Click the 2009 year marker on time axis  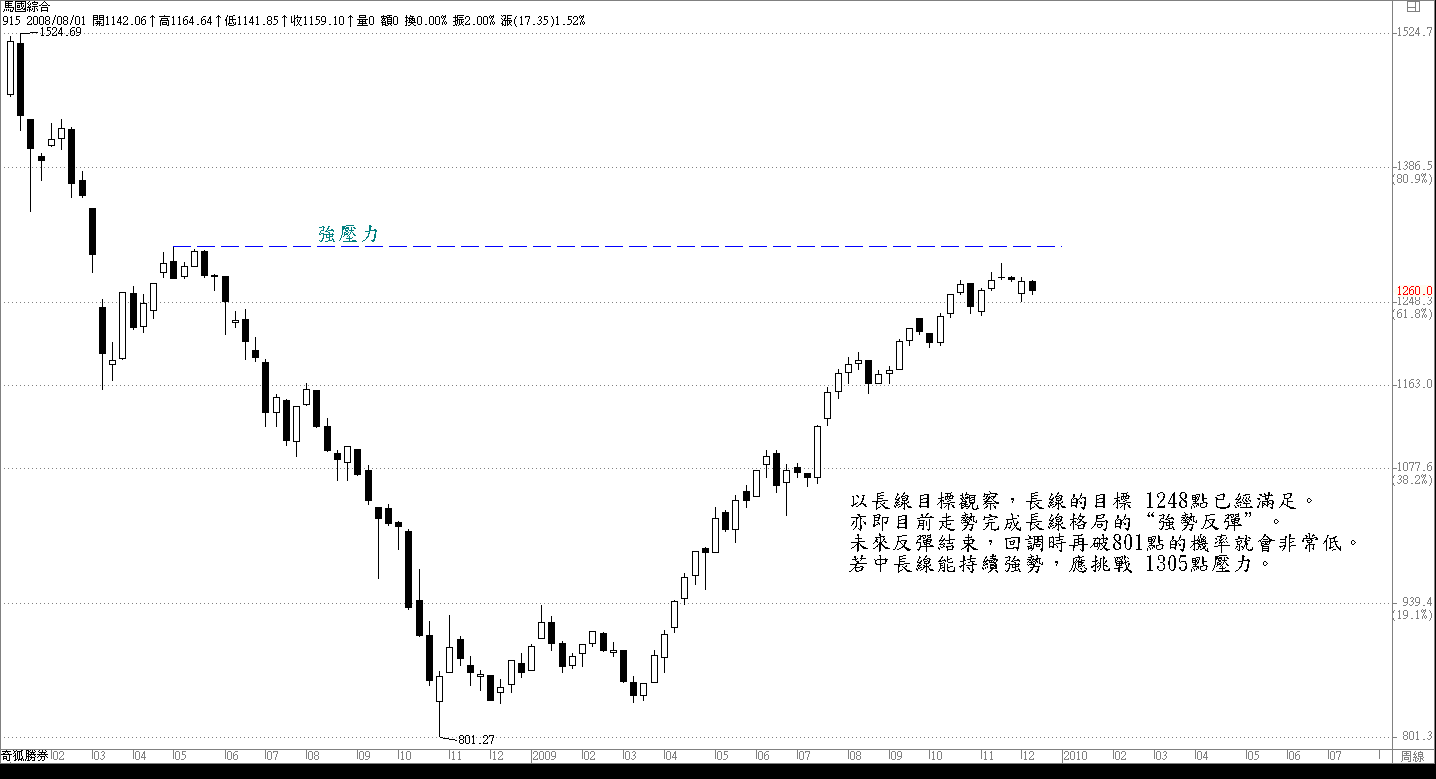(544, 756)
